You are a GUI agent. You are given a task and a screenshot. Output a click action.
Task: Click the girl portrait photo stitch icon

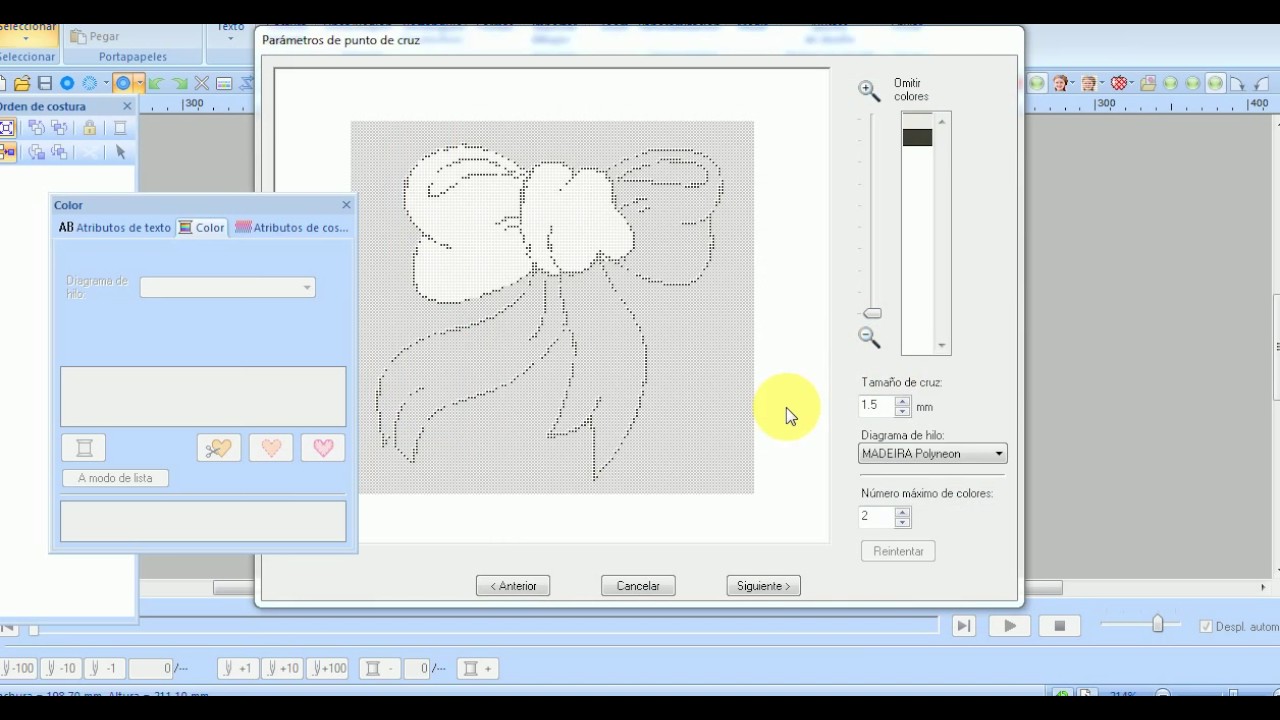pyautogui.click(x=1061, y=84)
